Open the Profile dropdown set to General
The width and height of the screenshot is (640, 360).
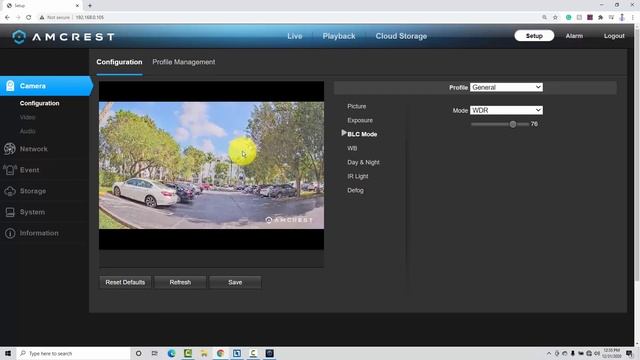tap(506, 87)
